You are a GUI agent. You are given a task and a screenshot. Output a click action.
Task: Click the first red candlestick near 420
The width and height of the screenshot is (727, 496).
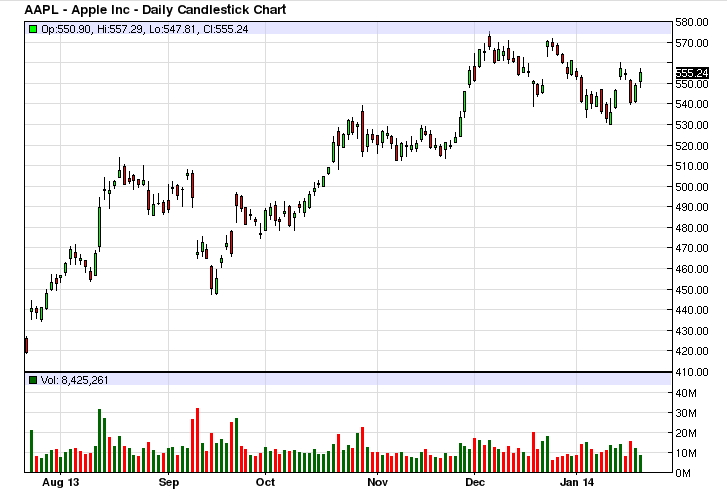tap(26, 345)
